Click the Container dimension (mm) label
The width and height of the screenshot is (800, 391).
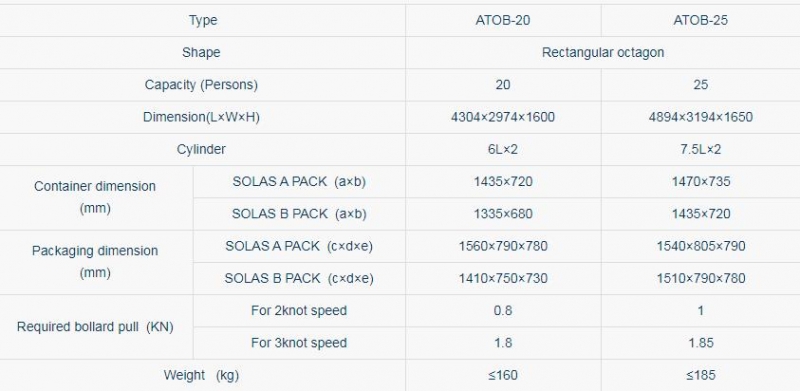(x=95, y=198)
